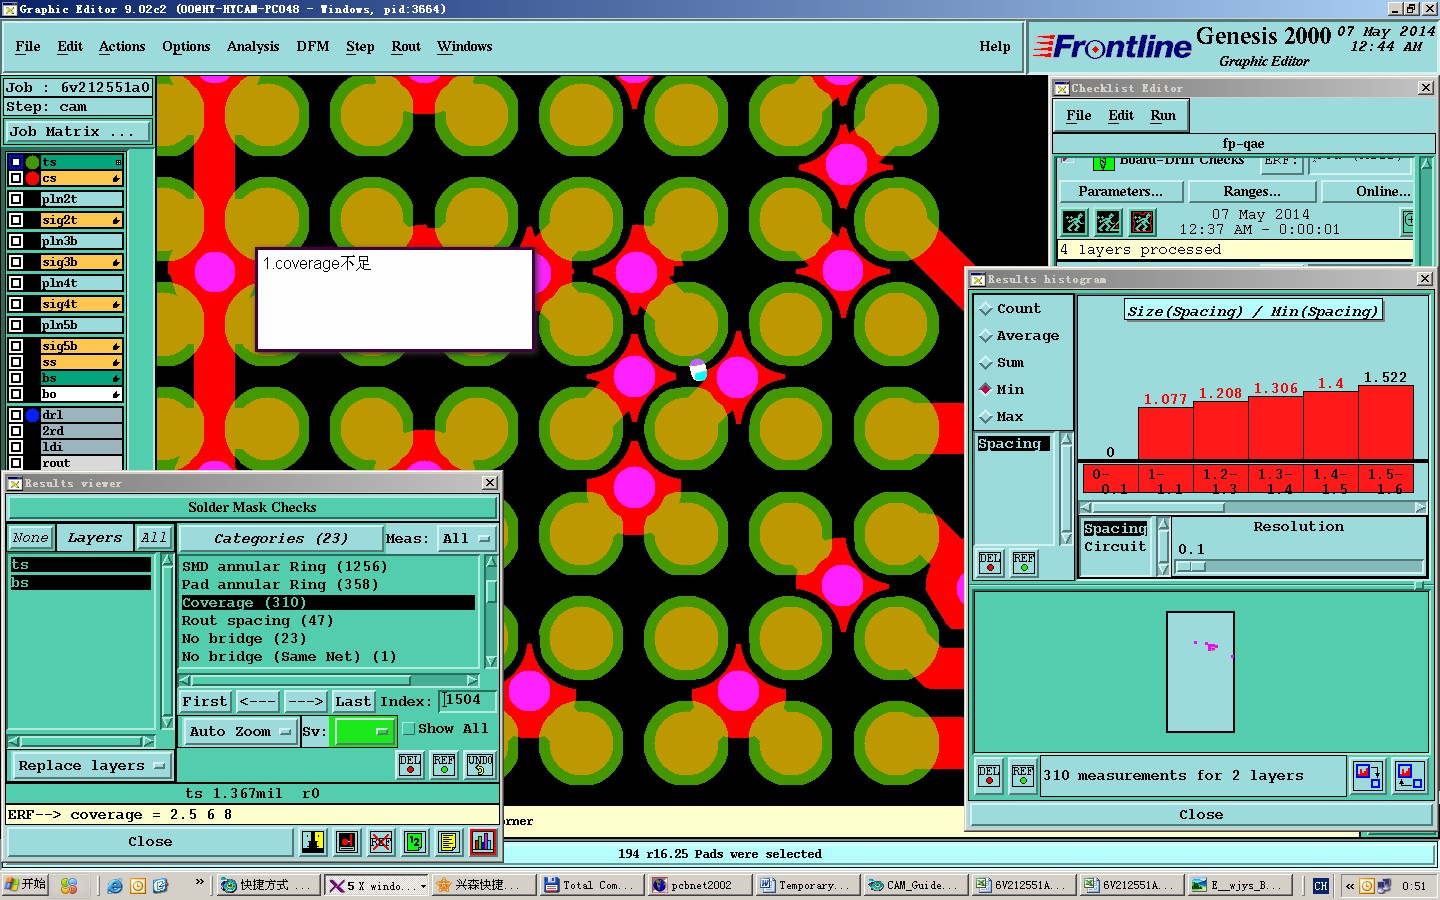Click Last navigation button
The height and width of the screenshot is (900, 1440).
(x=353, y=702)
